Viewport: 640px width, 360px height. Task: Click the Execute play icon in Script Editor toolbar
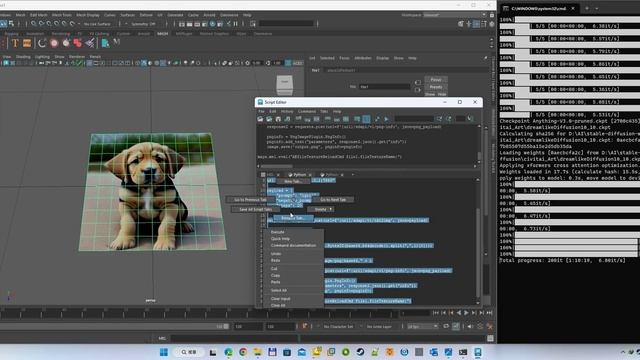pyautogui.click(x=386, y=119)
